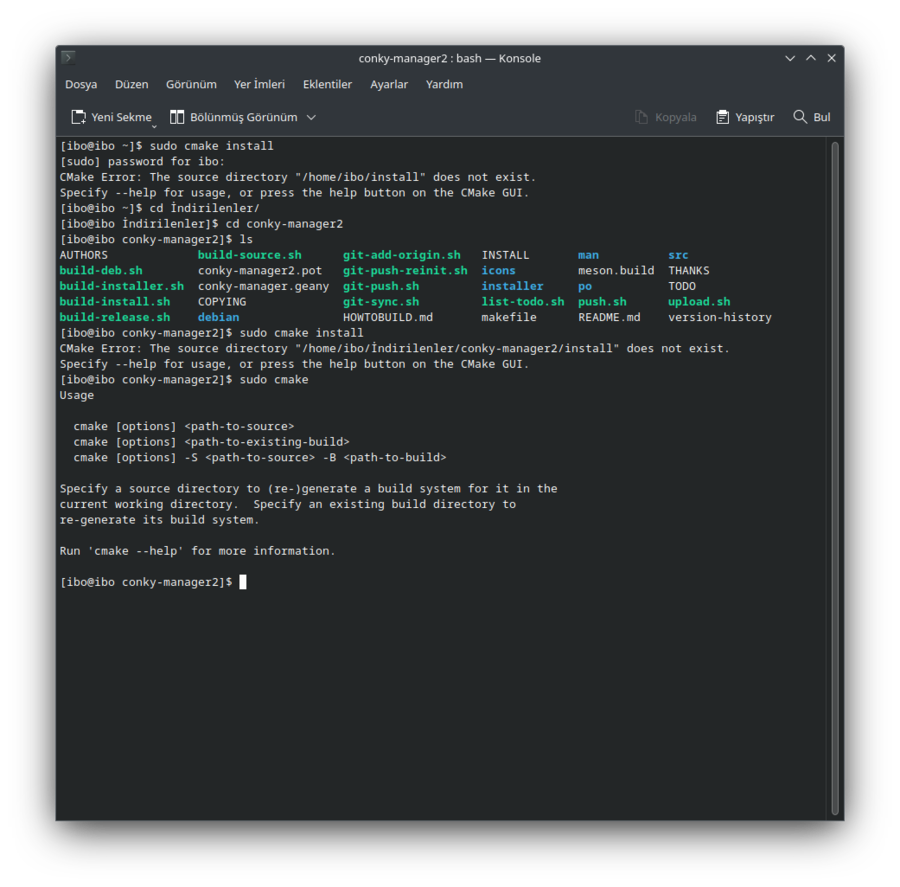The width and height of the screenshot is (900, 887).
Task: Open the Dosya menu
Action: [x=81, y=84]
